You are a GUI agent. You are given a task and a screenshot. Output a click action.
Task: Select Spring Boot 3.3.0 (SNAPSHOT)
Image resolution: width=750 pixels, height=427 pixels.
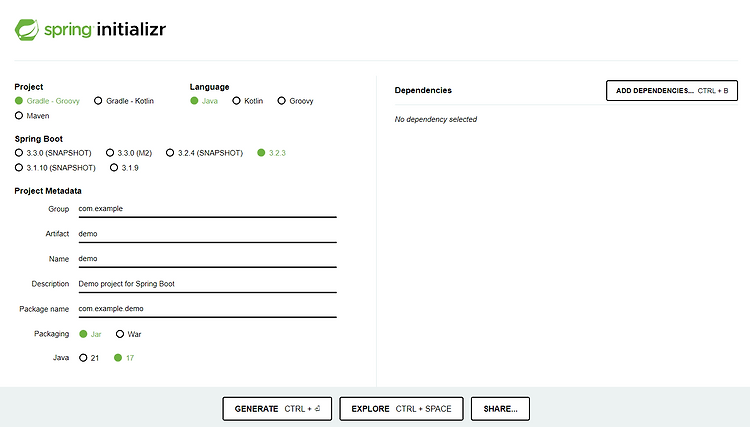(x=53, y=153)
